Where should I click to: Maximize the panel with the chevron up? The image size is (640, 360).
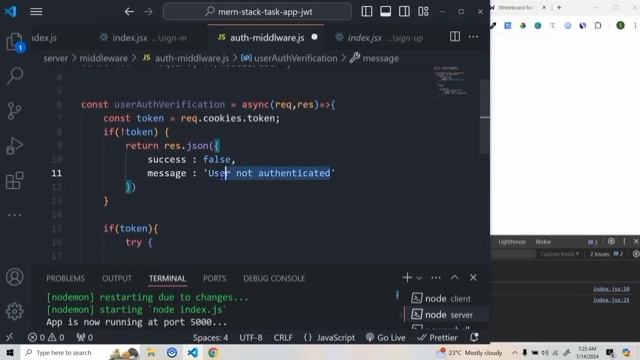(x=454, y=278)
